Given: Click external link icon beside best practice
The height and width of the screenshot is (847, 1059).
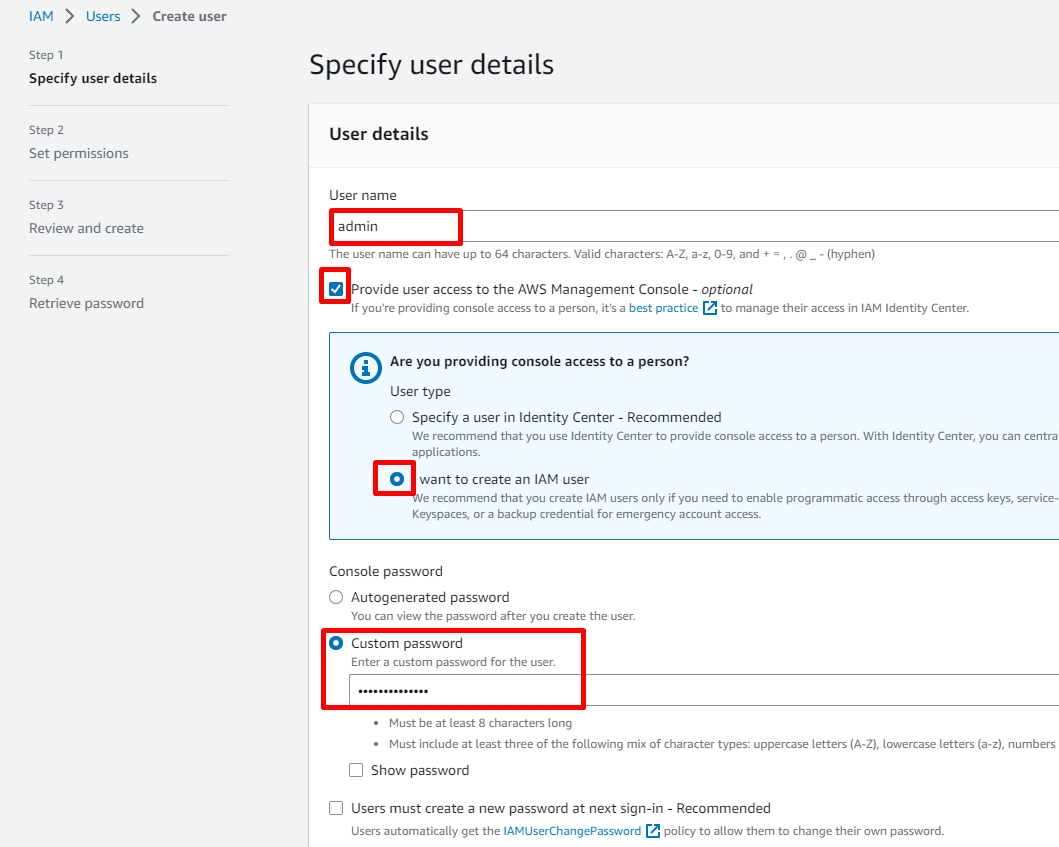Looking at the screenshot, I should tap(710, 308).
